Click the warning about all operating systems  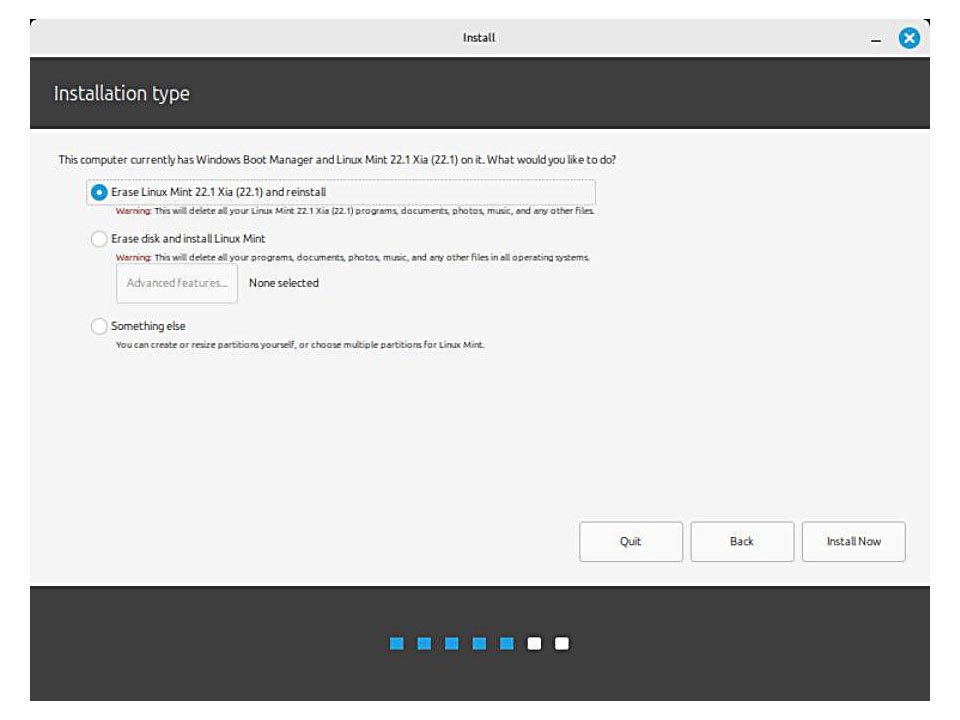click(353, 257)
